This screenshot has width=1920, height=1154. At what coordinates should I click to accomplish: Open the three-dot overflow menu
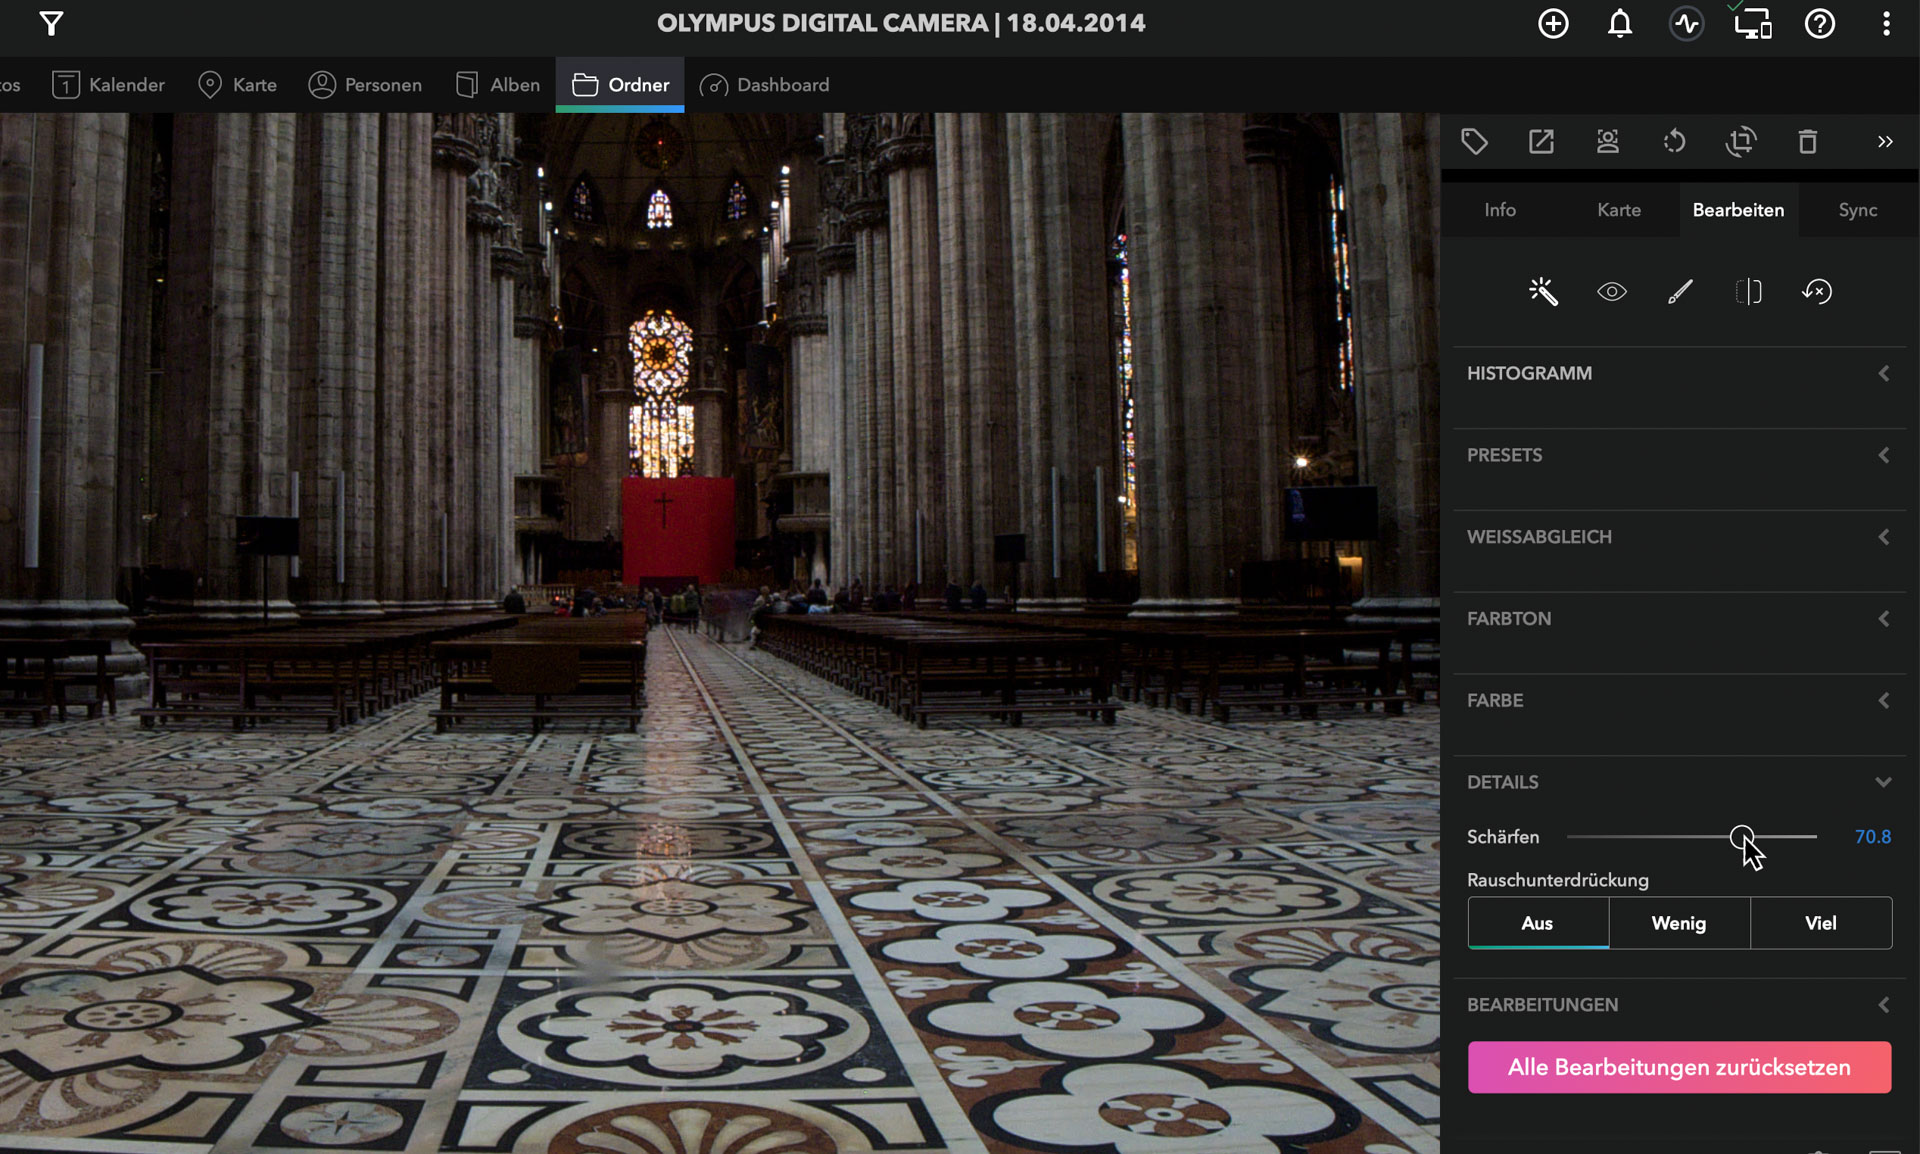1886,23
